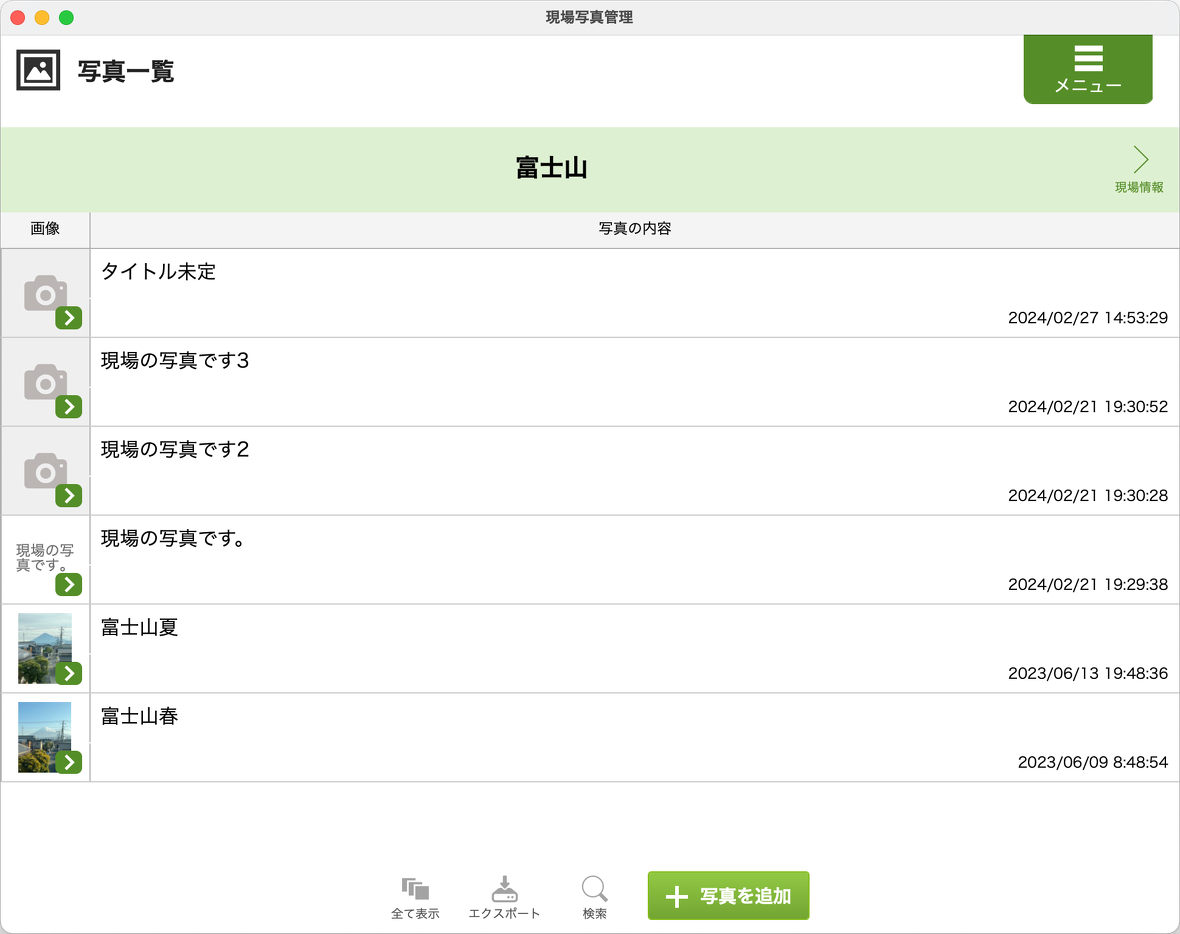The height and width of the screenshot is (934, 1180).
Task: Click the 全て表示 icon
Action: coord(415,889)
